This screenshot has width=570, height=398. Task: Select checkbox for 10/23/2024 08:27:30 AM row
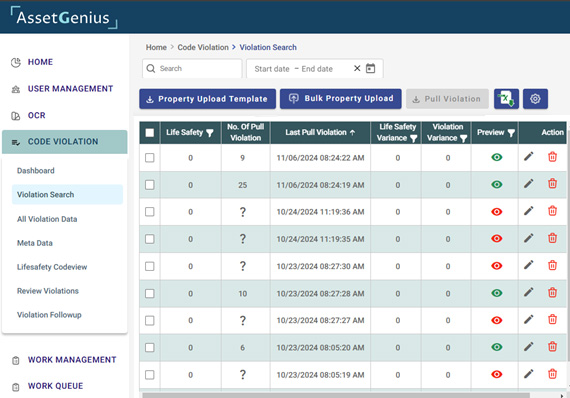tap(150, 266)
